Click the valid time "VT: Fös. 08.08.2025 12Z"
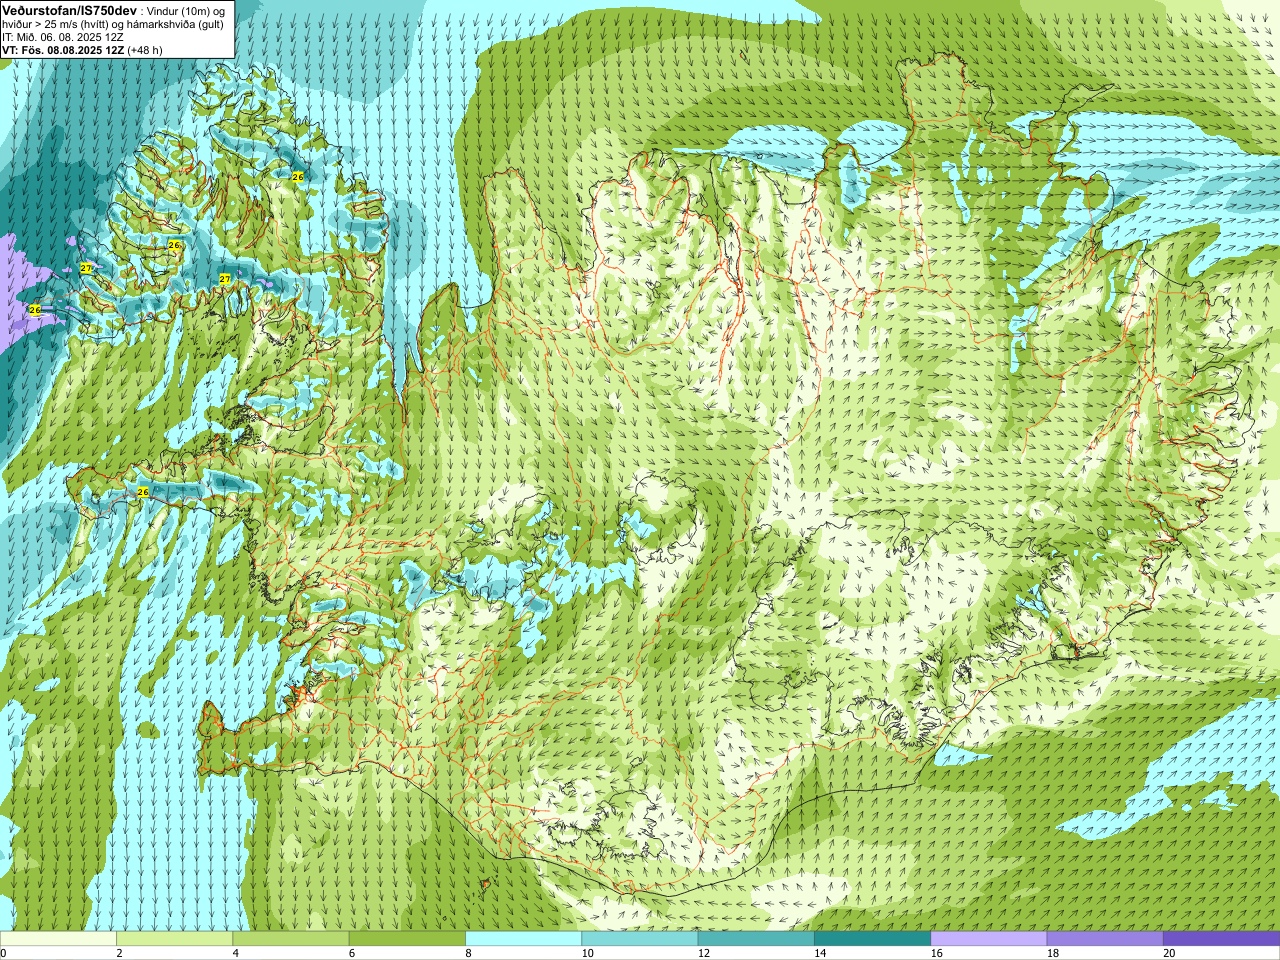The image size is (1280, 960). (x=63, y=50)
